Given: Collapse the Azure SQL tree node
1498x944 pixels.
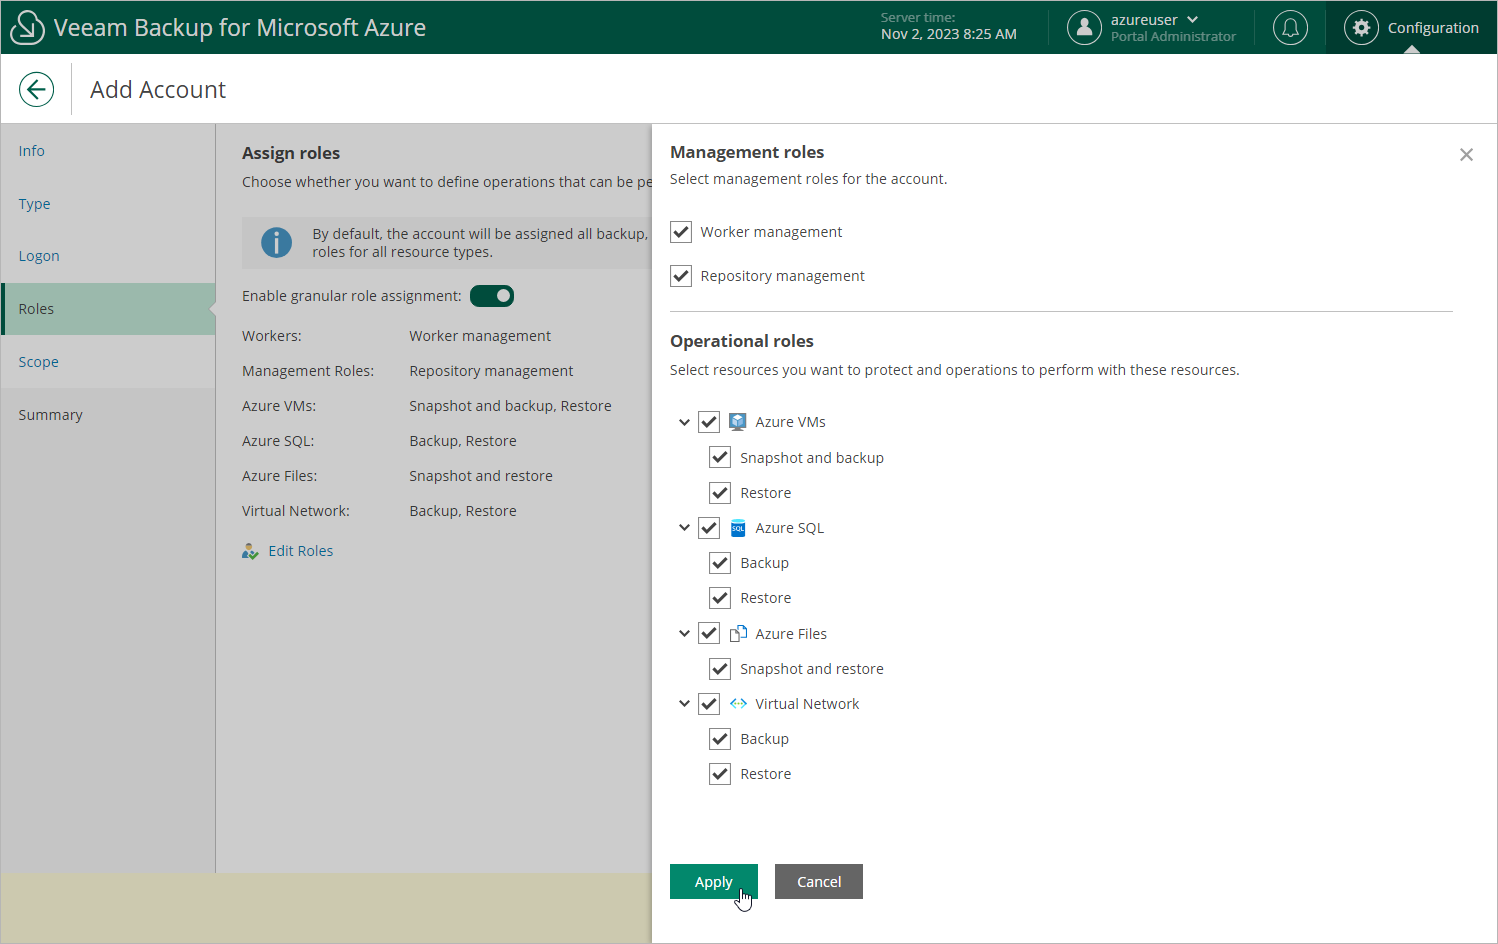Looking at the screenshot, I should point(684,527).
